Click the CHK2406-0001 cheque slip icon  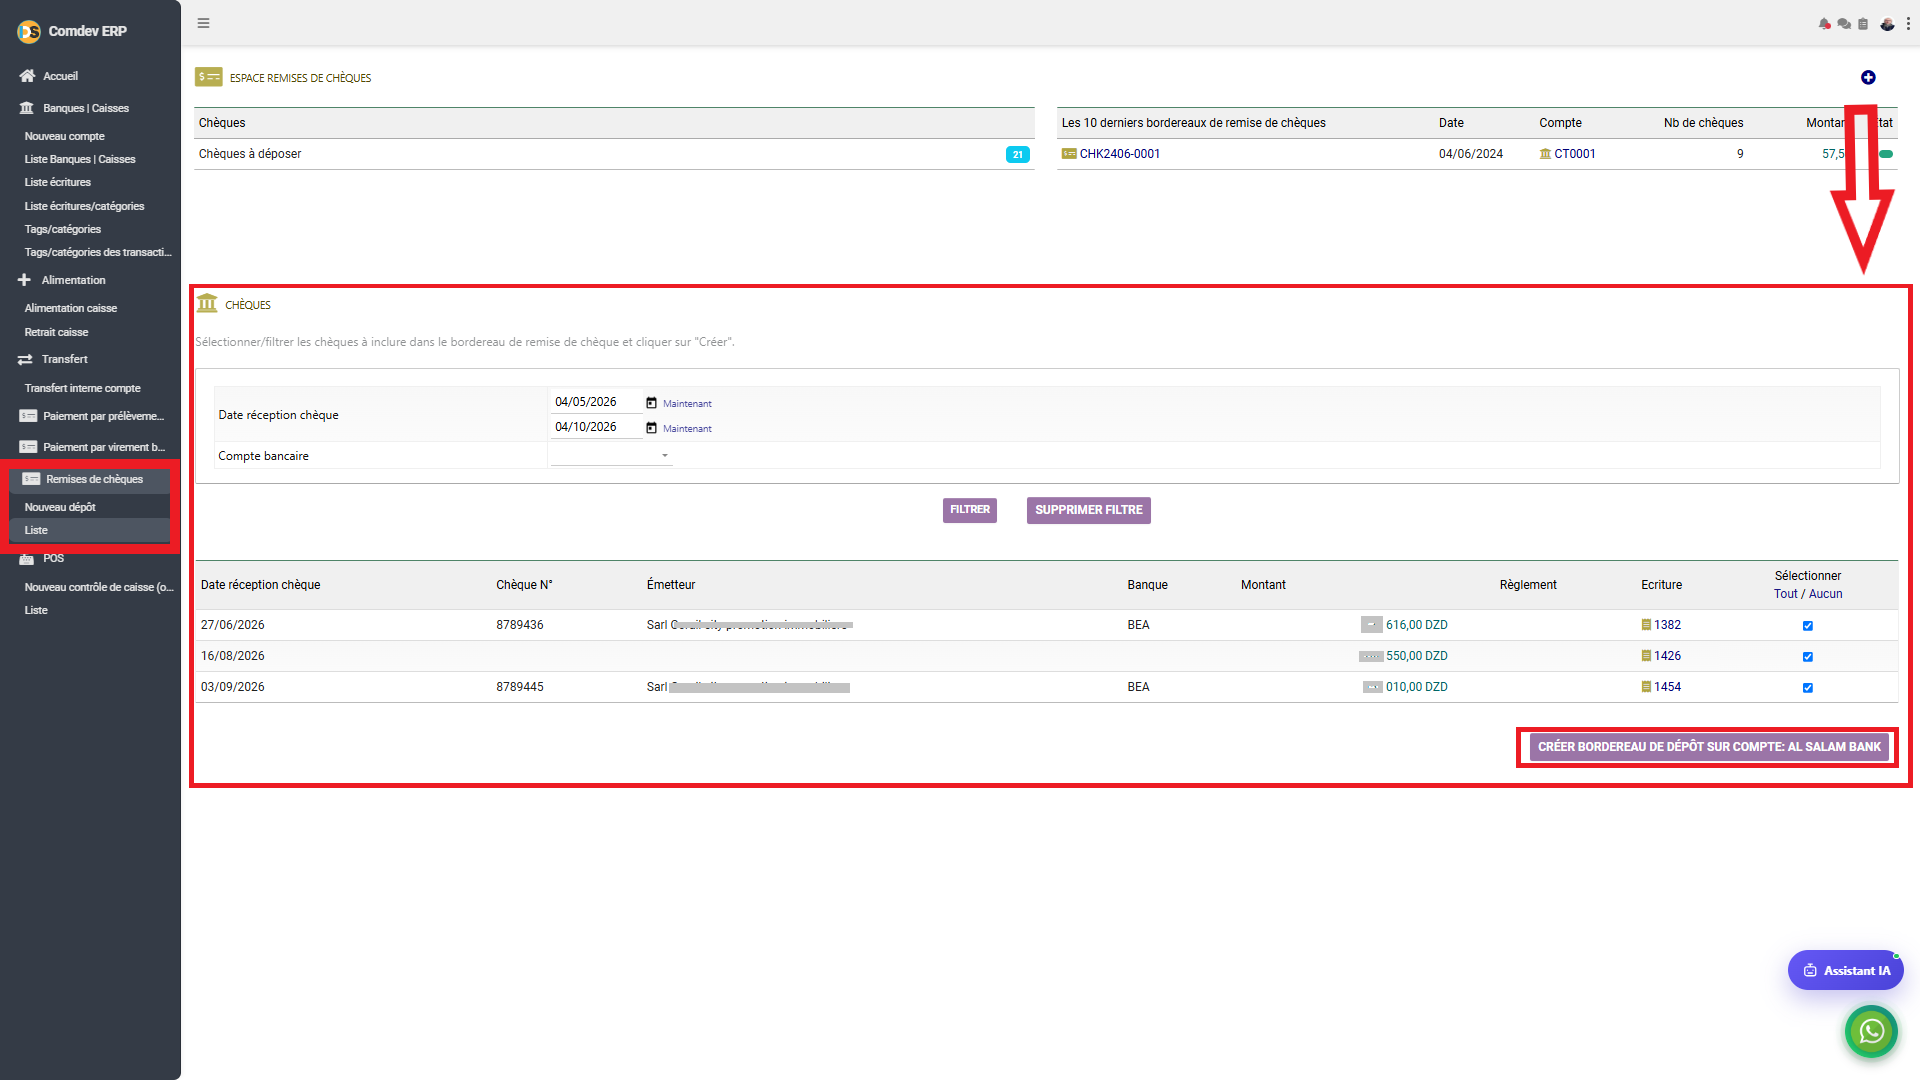[1069, 154]
